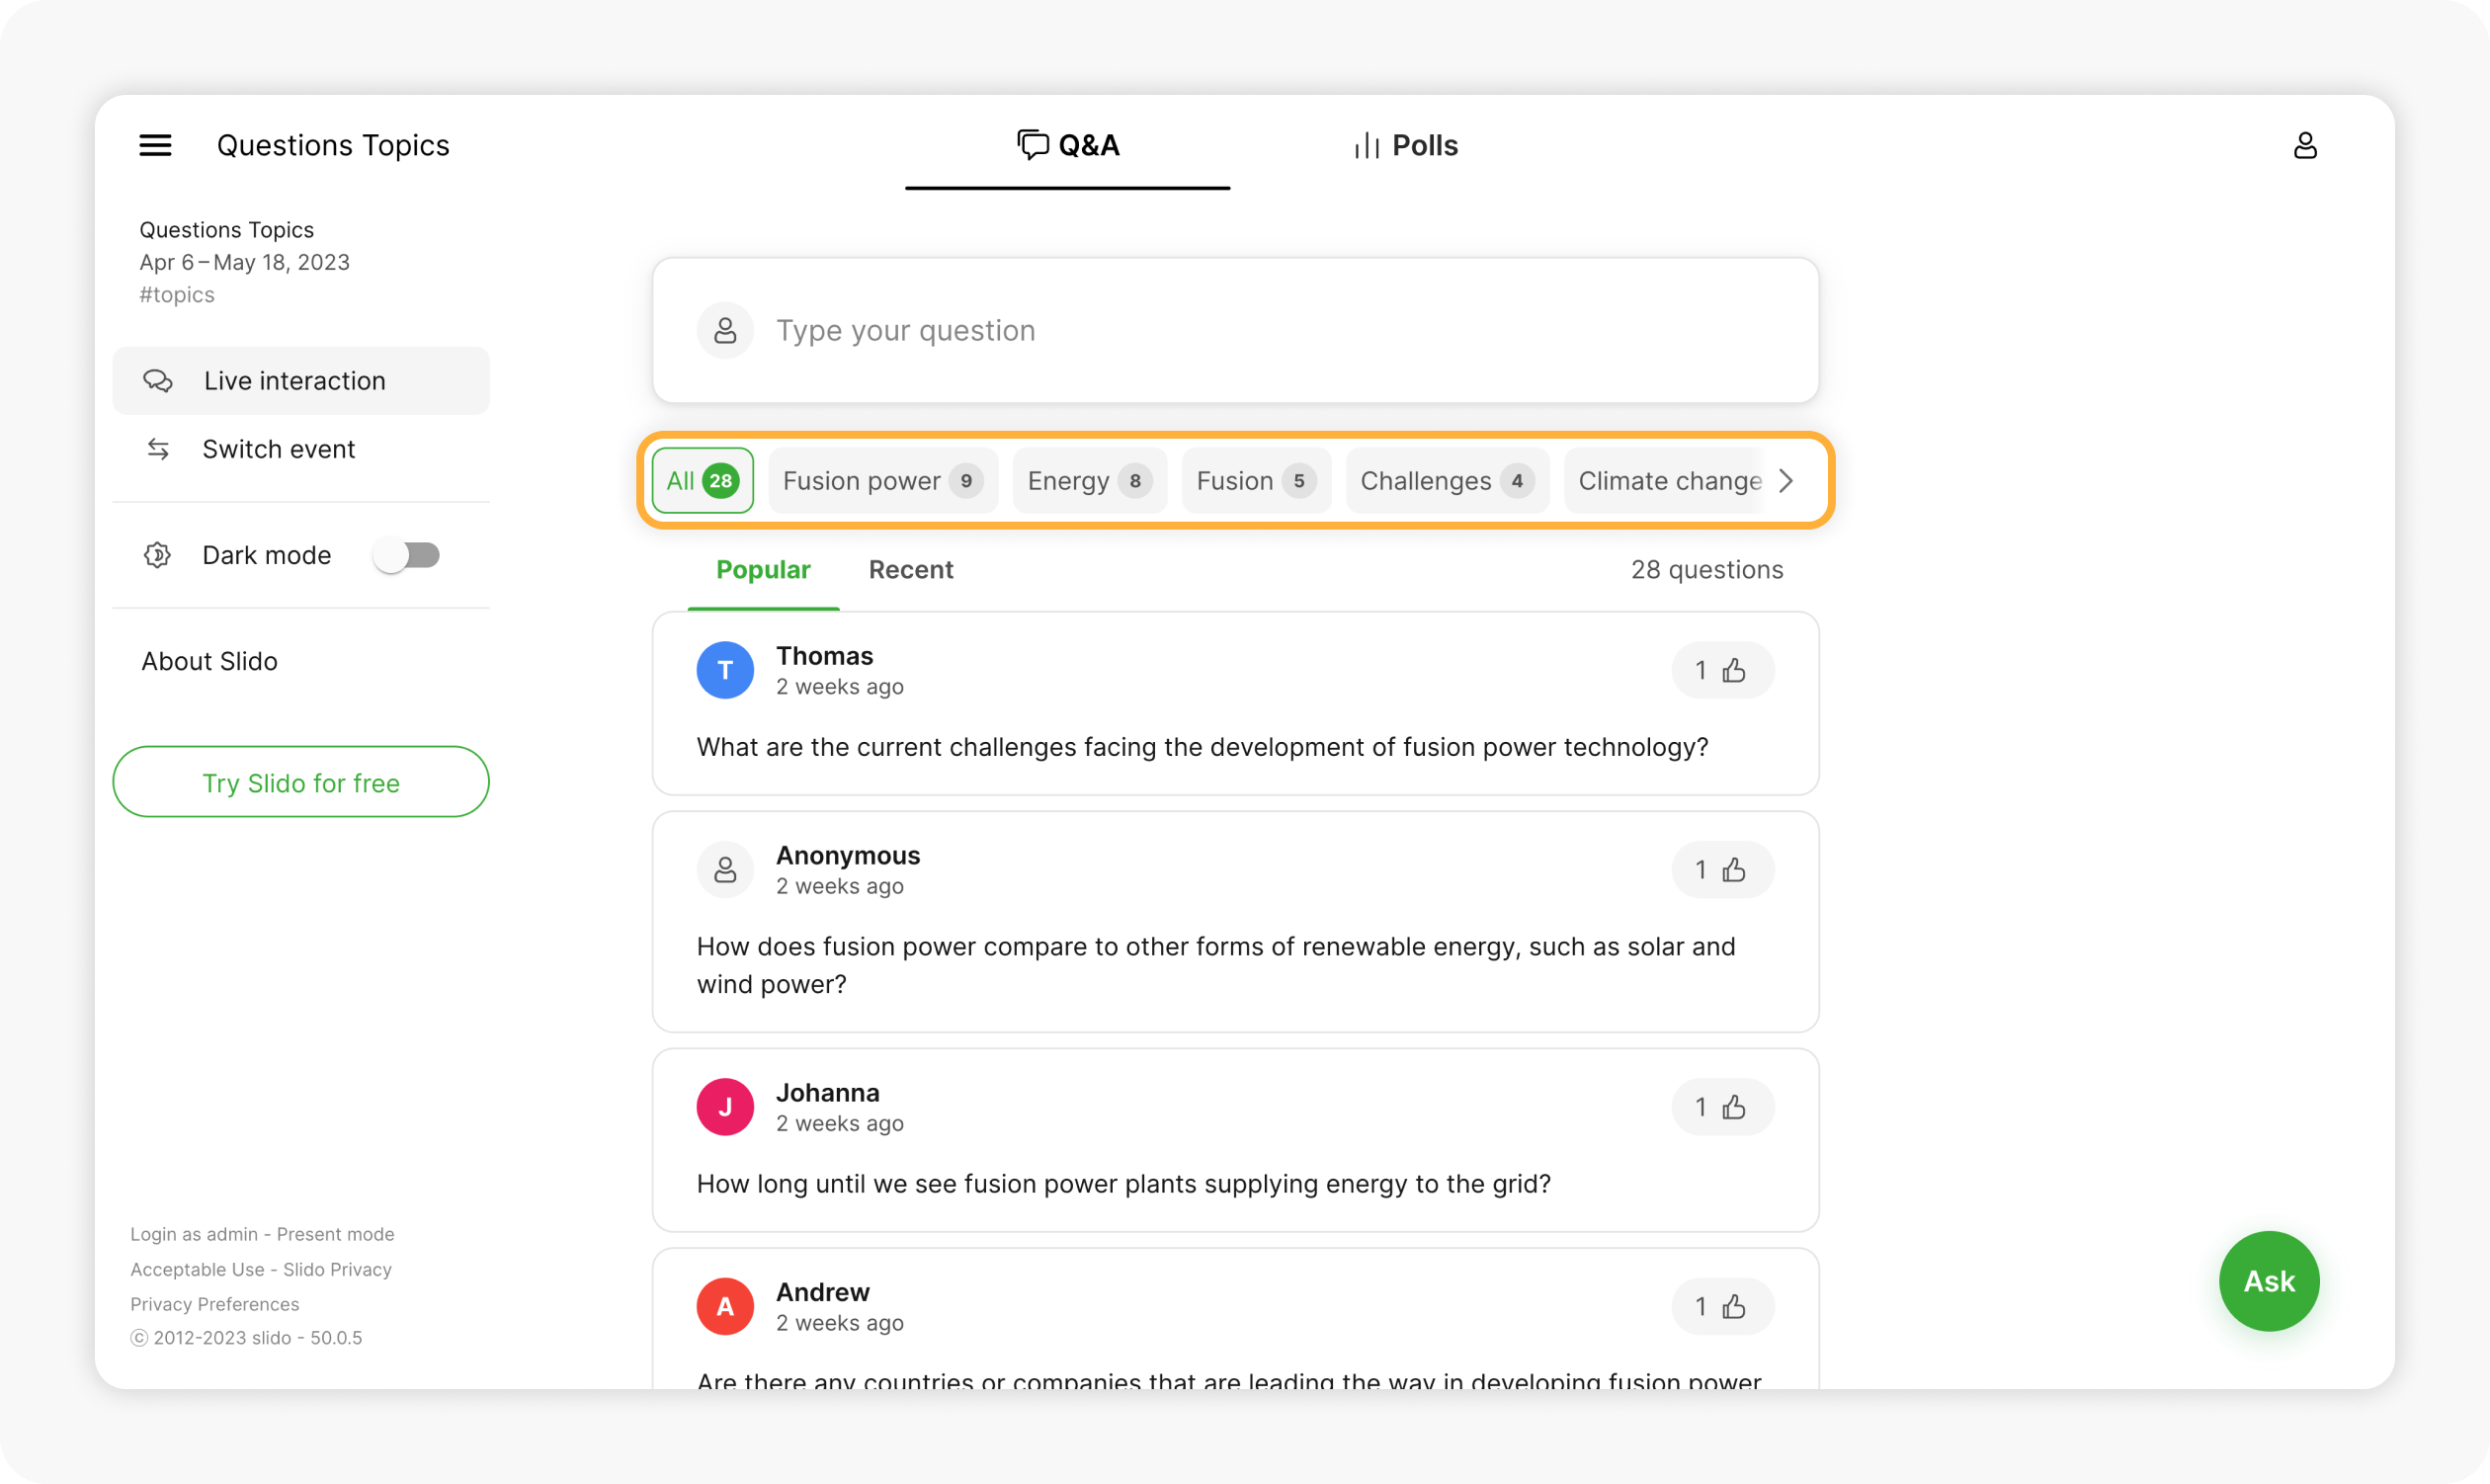Click the Anonymous user avatar

725,870
